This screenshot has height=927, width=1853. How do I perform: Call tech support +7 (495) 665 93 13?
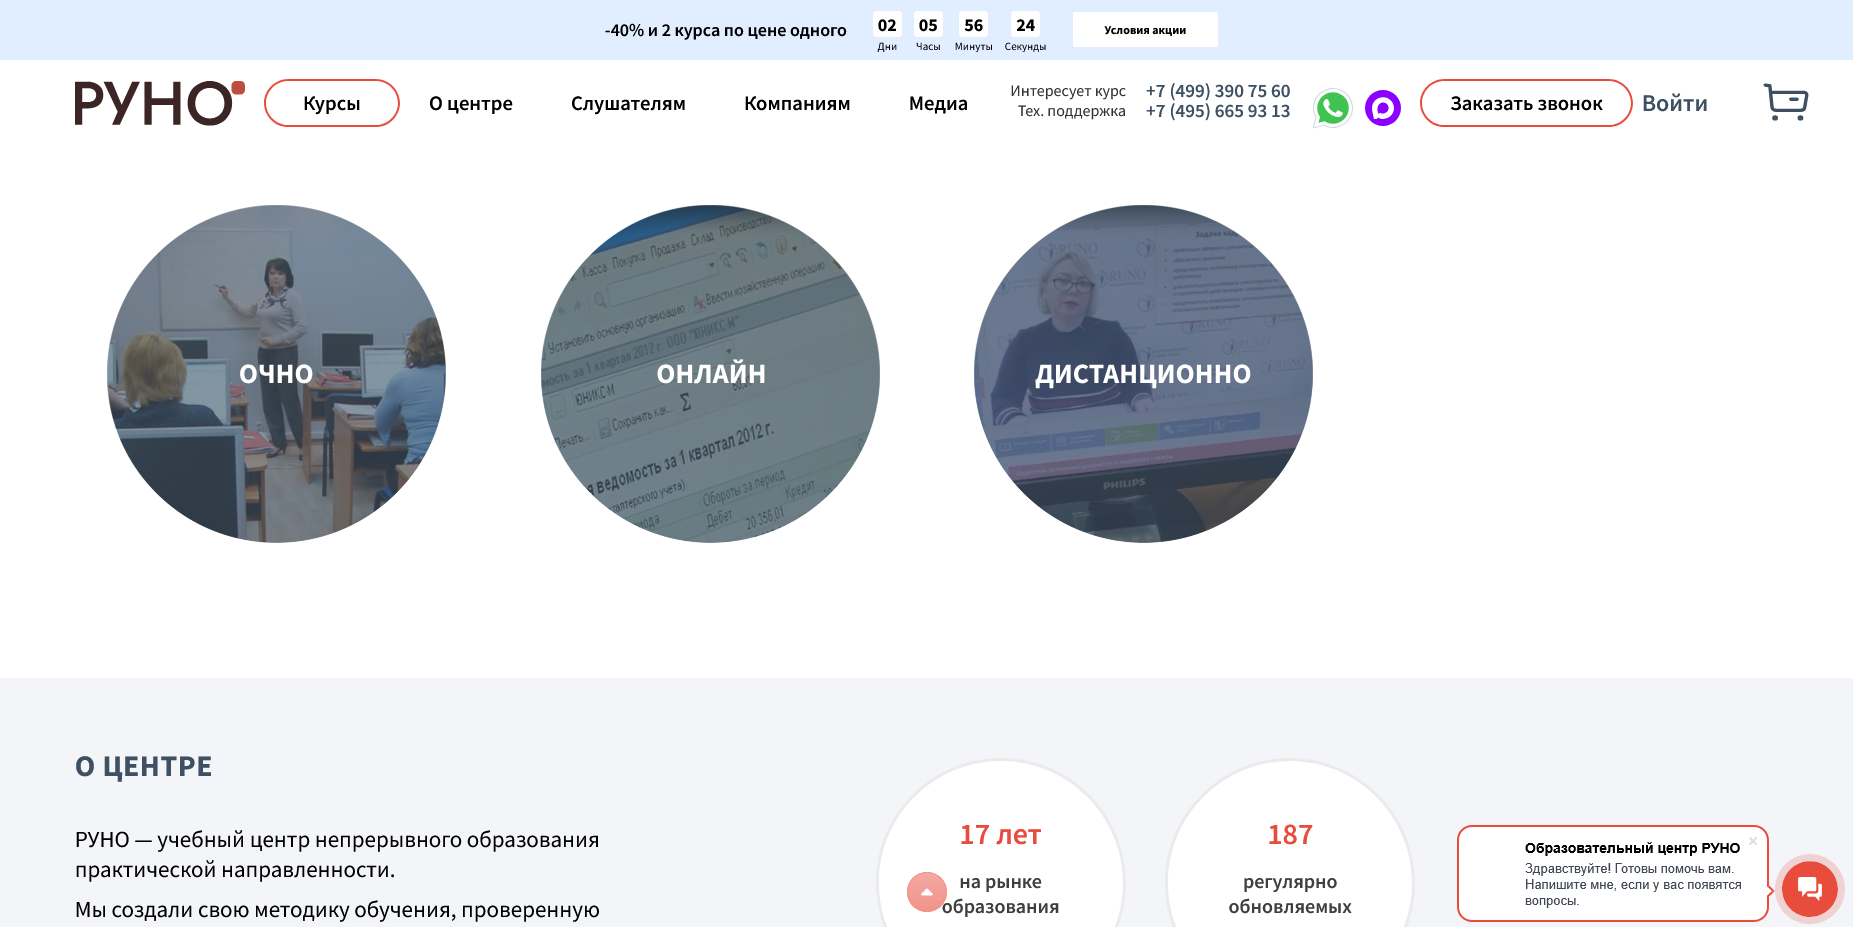pyautogui.click(x=1218, y=111)
